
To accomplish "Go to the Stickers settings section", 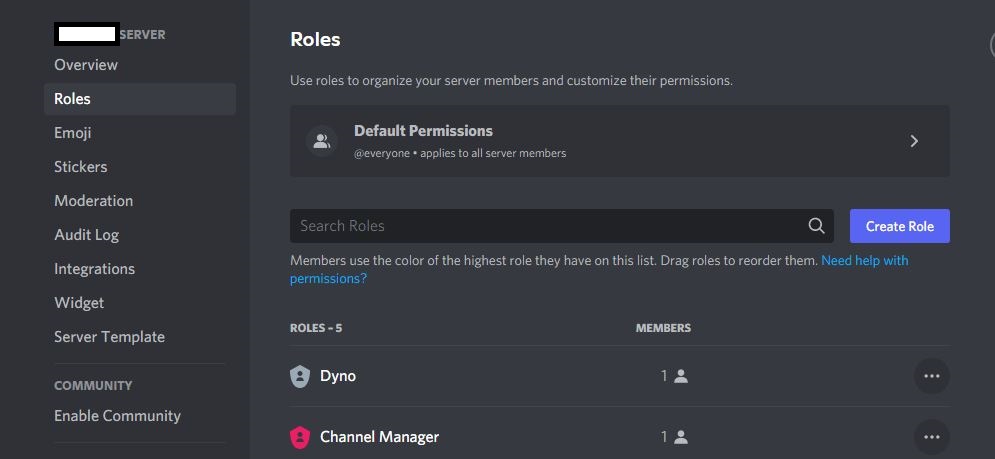I will click(81, 167).
